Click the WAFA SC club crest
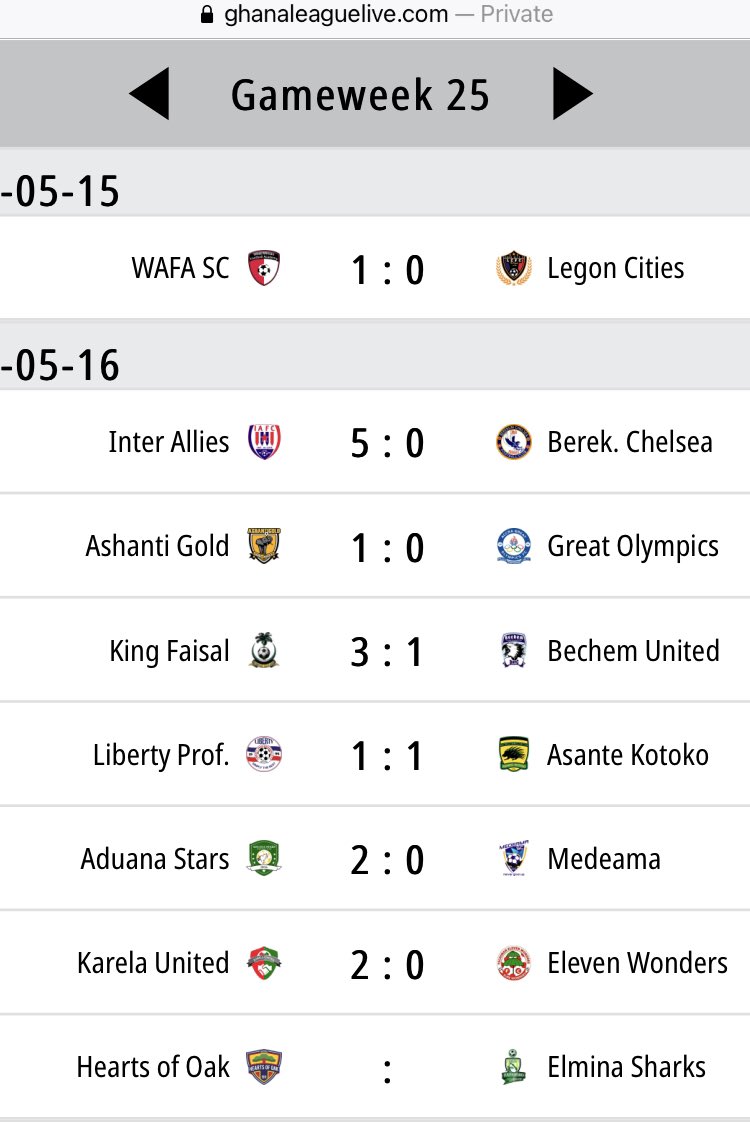The image size is (750, 1122). (x=264, y=268)
